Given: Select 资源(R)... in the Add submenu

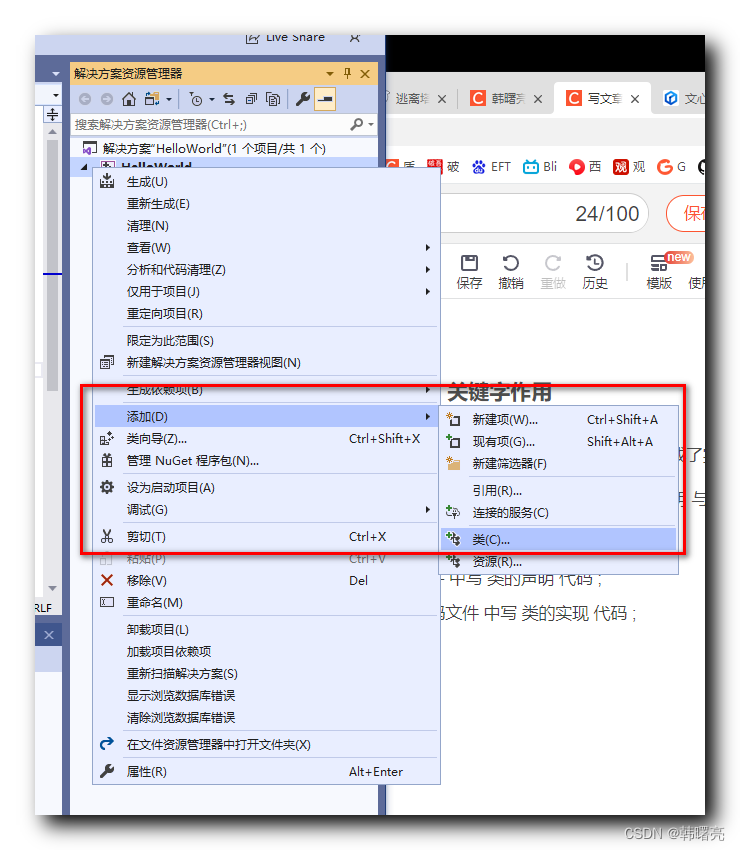Looking at the screenshot, I should [x=559, y=562].
